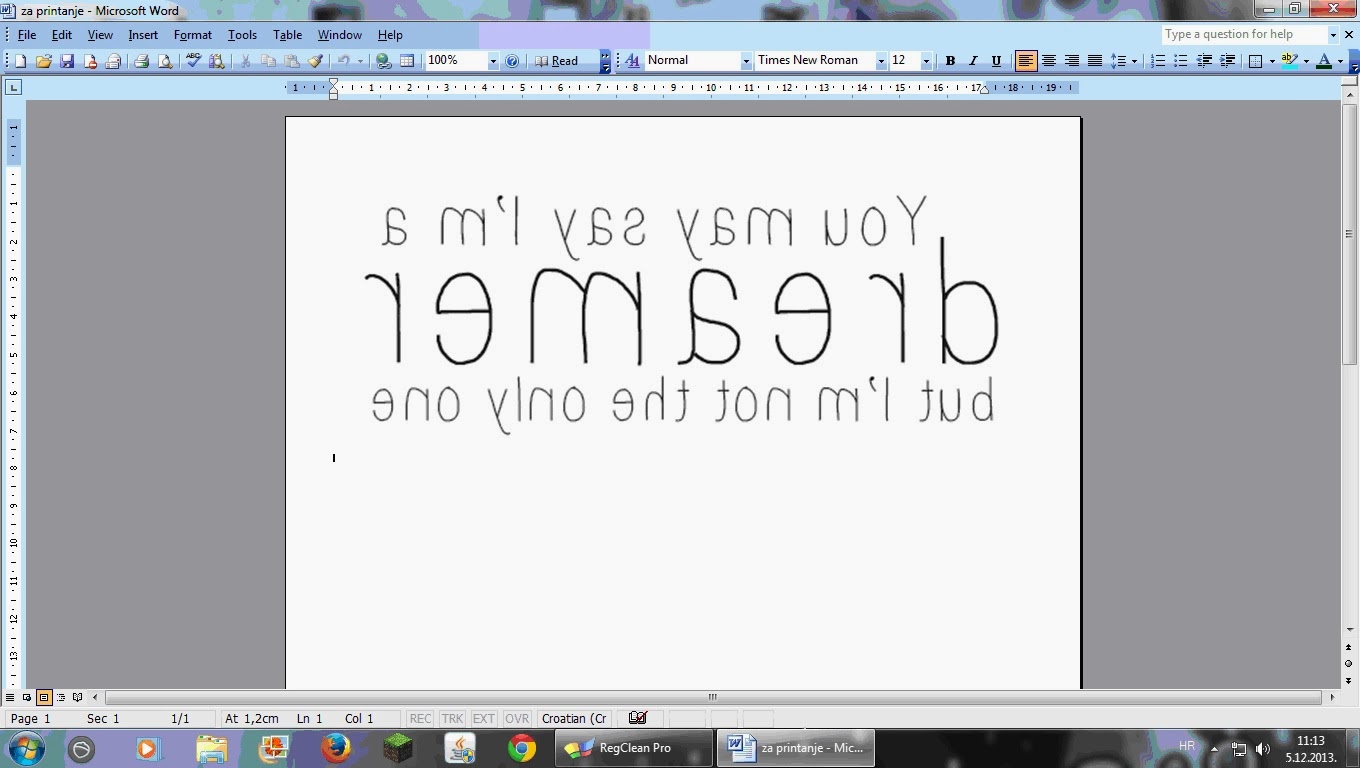Screen dimensions: 1360x768
Task: Open Microsoft Word Help icon
Action: [x=512, y=61]
